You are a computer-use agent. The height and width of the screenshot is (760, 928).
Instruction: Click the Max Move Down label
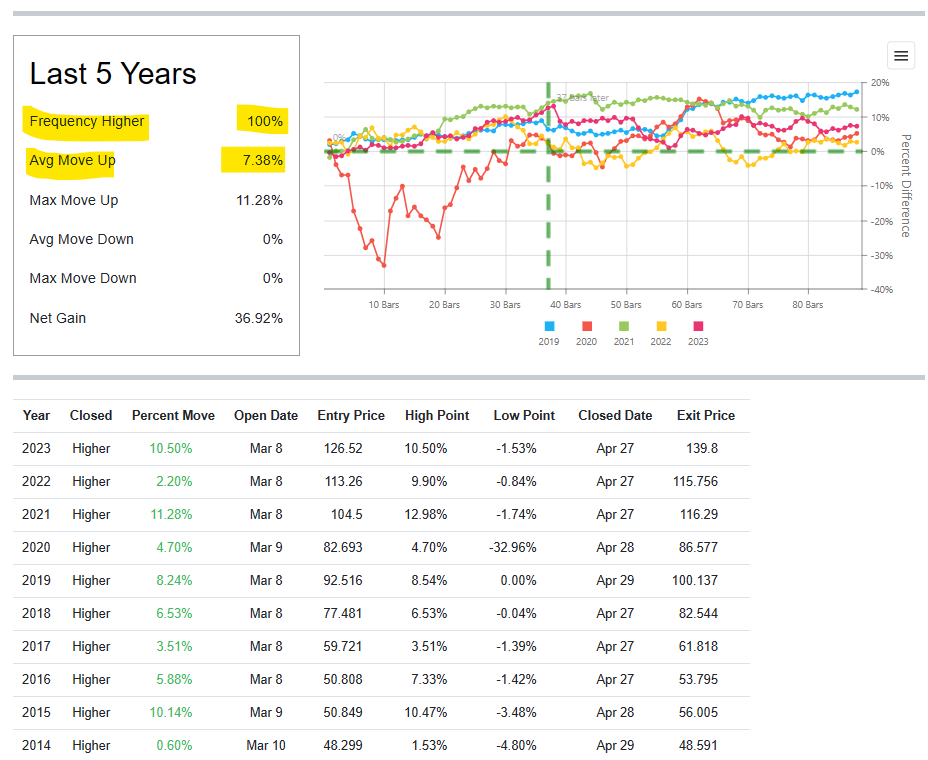[x=83, y=278]
